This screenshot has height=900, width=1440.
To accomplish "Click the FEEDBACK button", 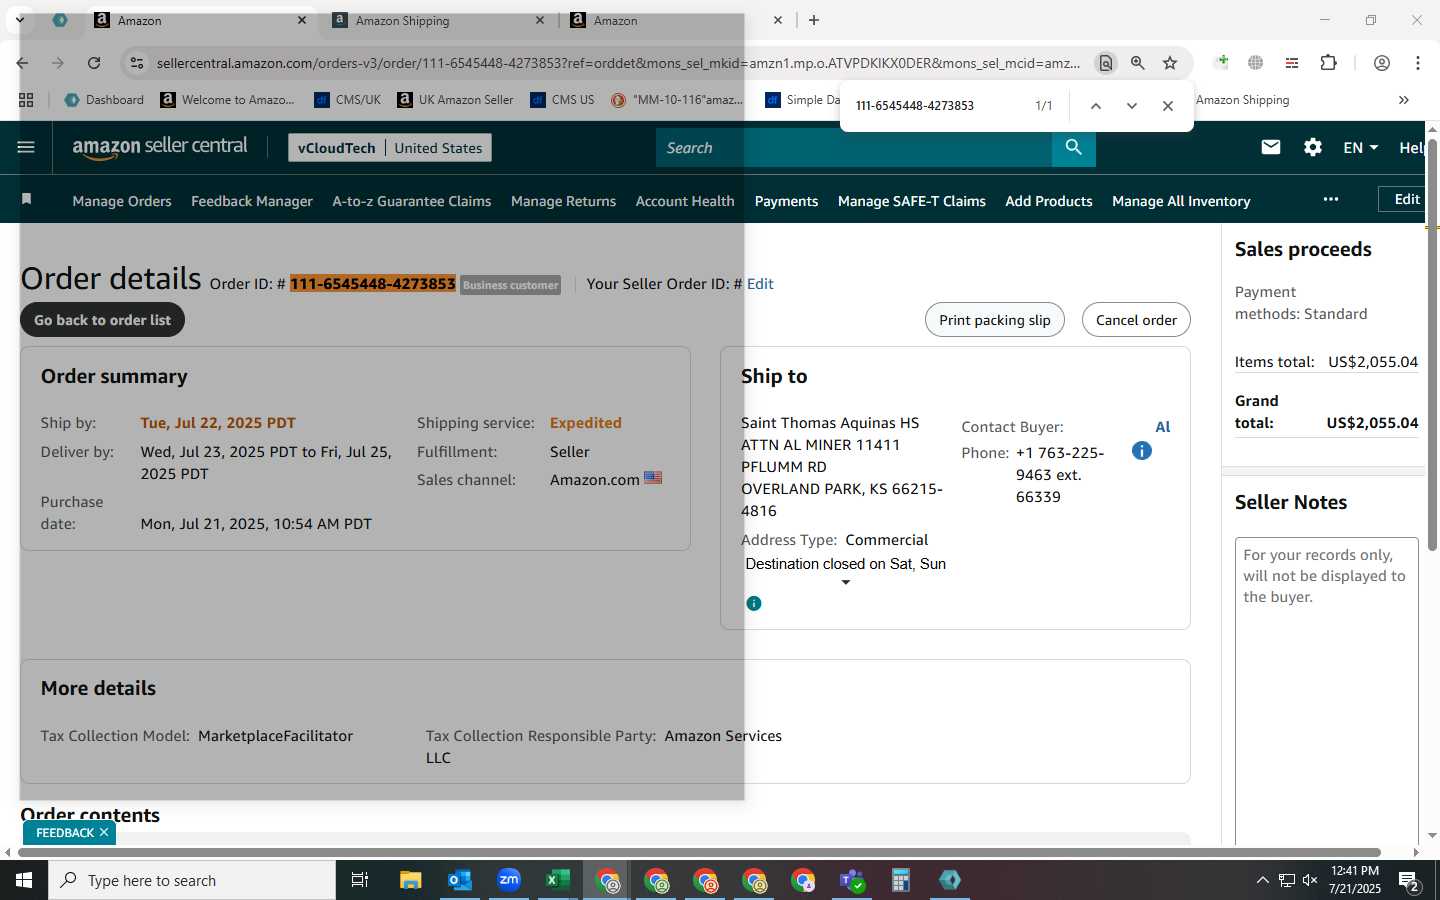I will (64, 832).
